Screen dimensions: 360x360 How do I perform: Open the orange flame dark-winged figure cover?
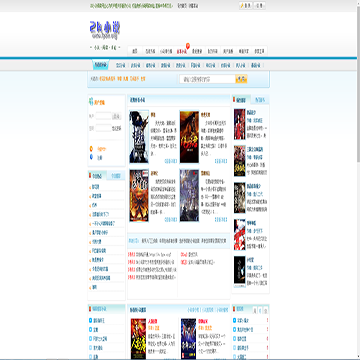click(139, 195)
